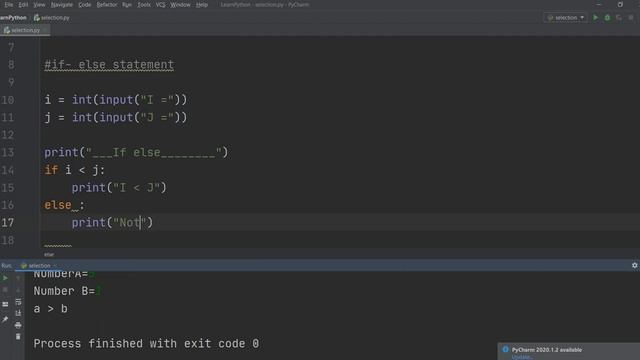
Task: Click the 'if i < j:' line
Action: (x=74, y=170)
